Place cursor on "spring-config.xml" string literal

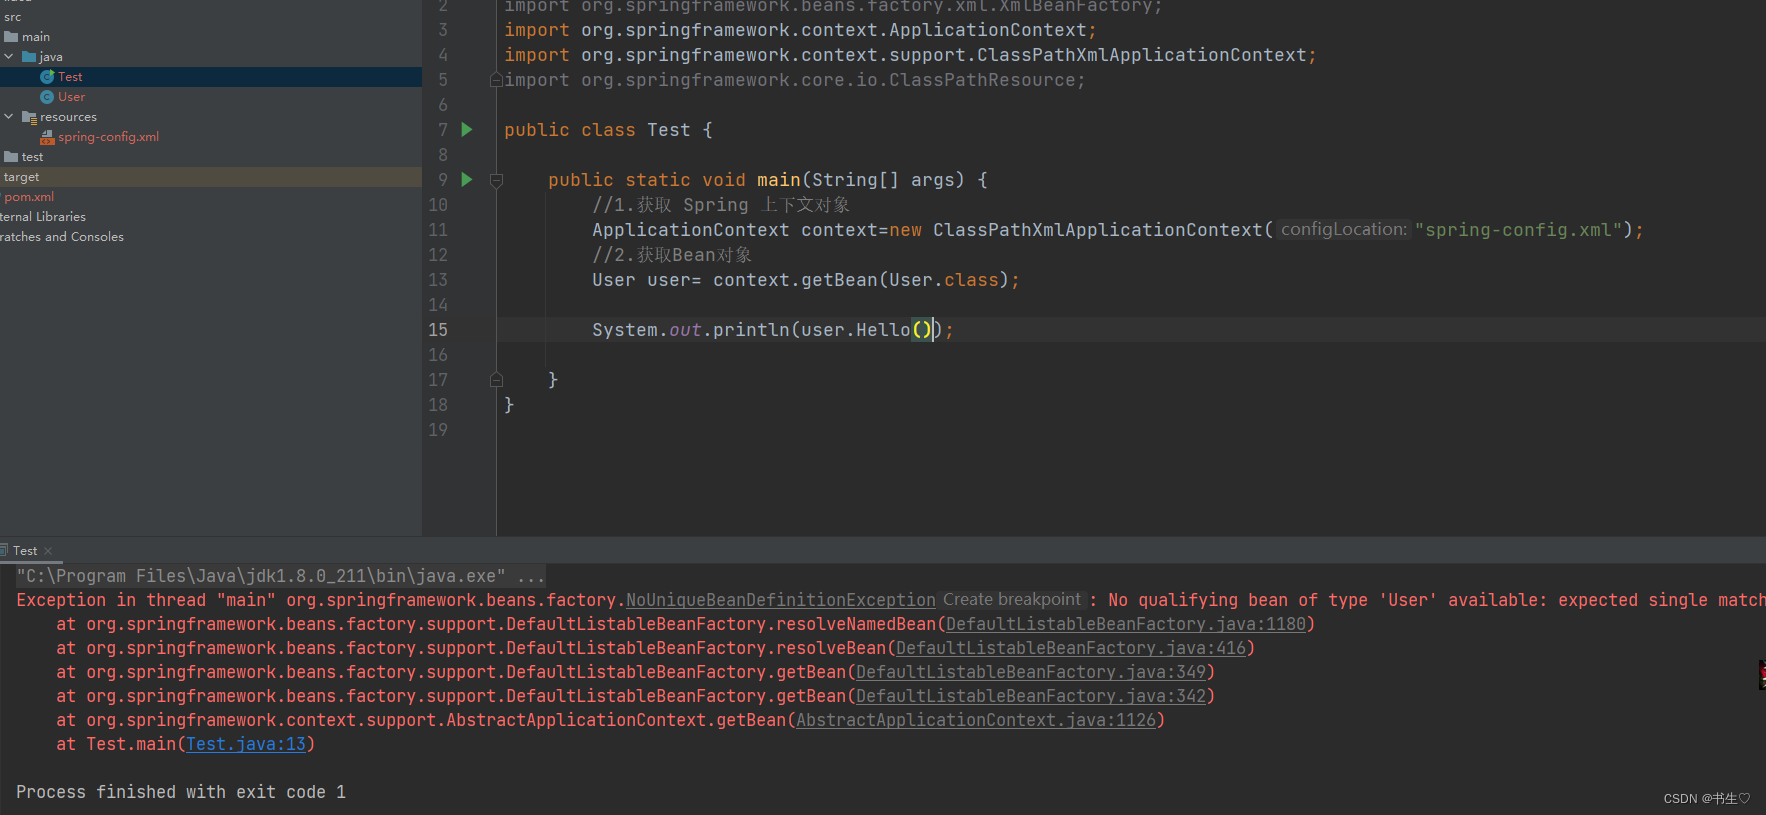[x=1518, y=230]
